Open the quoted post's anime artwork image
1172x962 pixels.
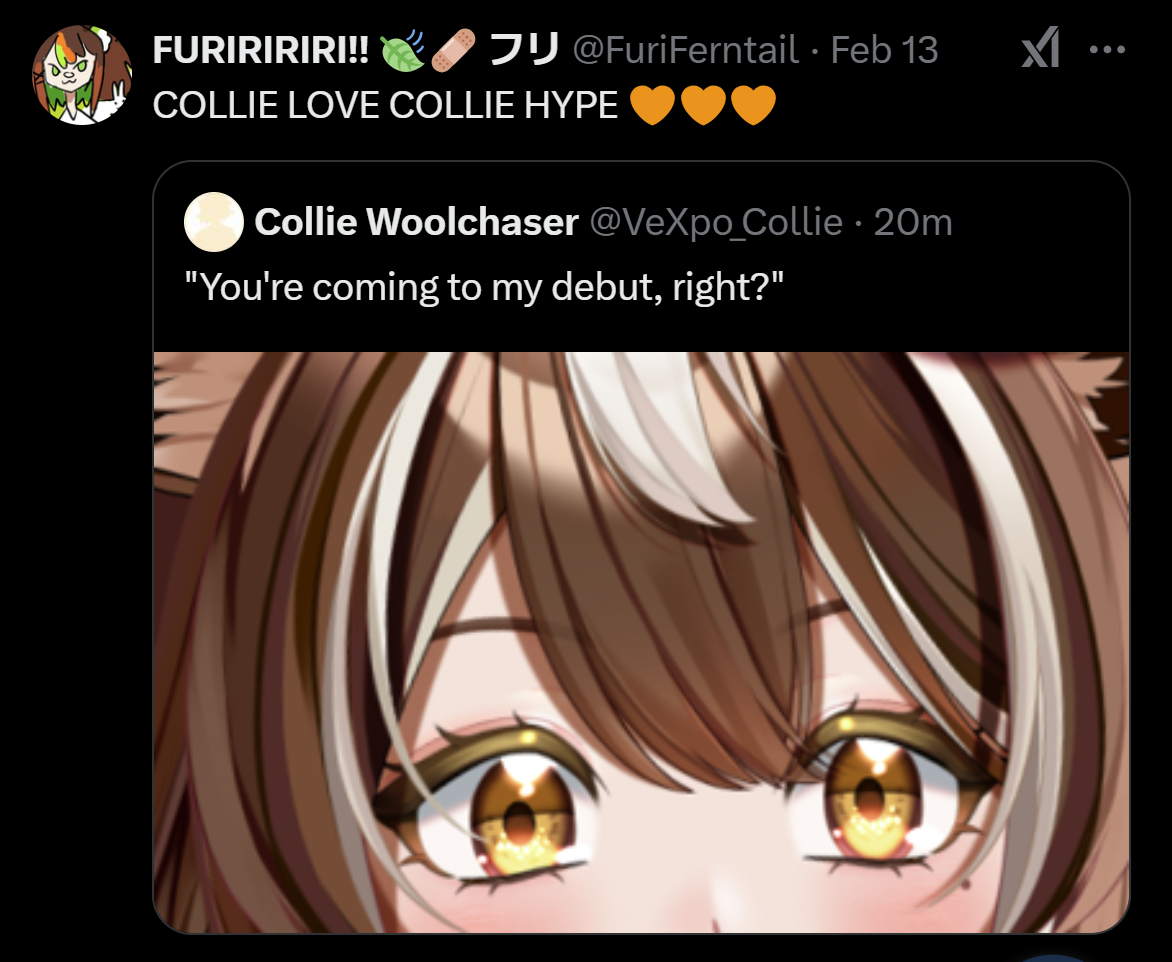pos(641,641)
